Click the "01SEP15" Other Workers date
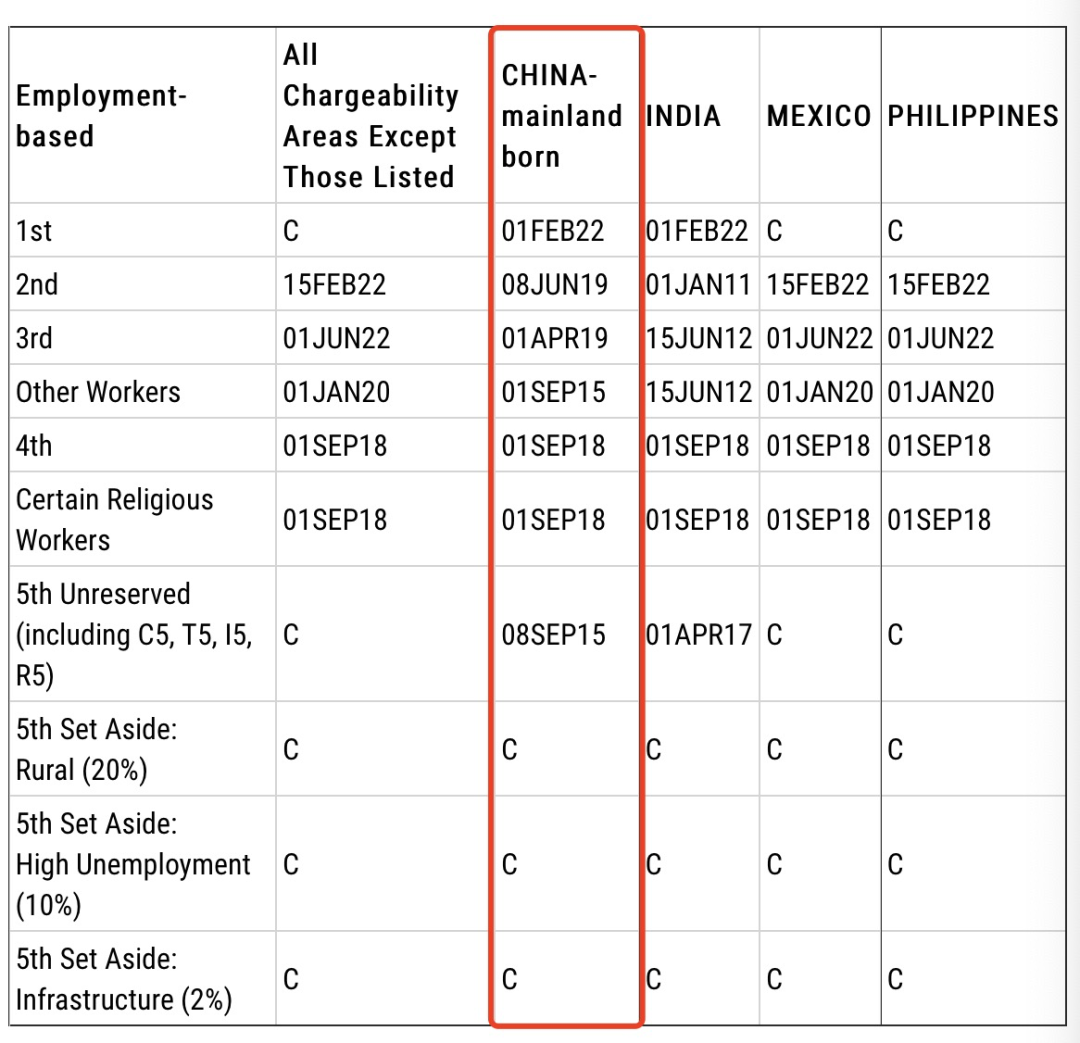 (x=553, y=392)
